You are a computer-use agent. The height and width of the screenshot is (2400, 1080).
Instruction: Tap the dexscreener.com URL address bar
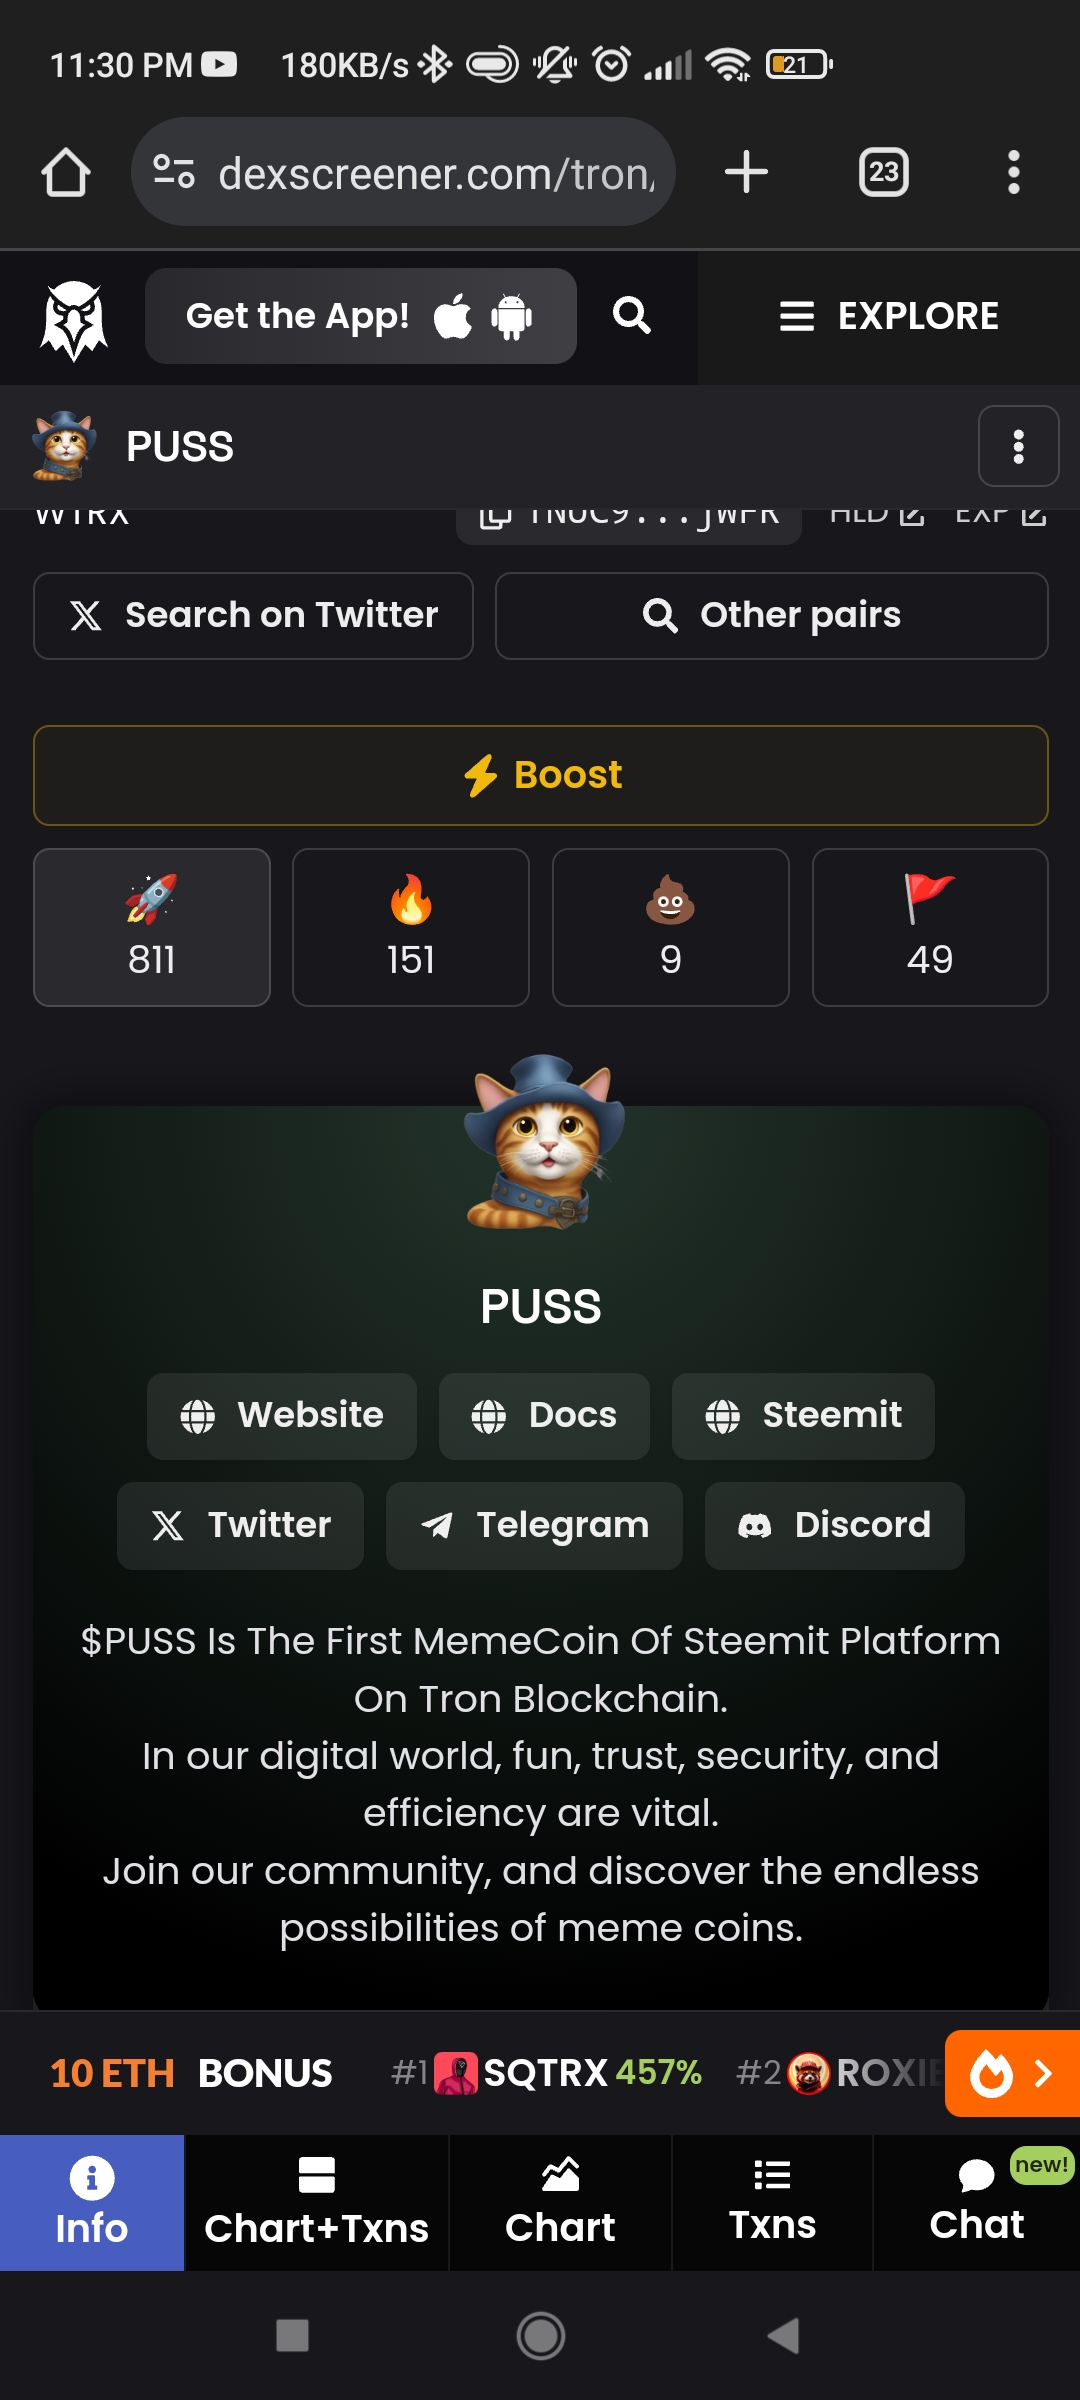point(403,172)
